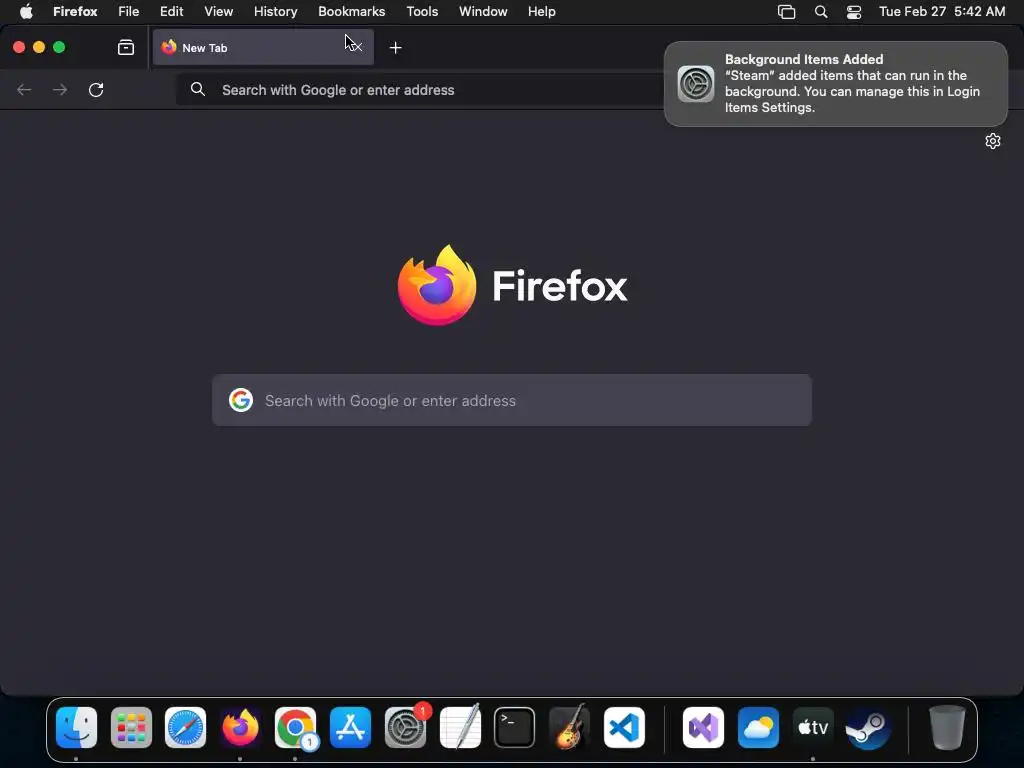Open App Store from the Dock
The image size is (1024, 768).
350,728
